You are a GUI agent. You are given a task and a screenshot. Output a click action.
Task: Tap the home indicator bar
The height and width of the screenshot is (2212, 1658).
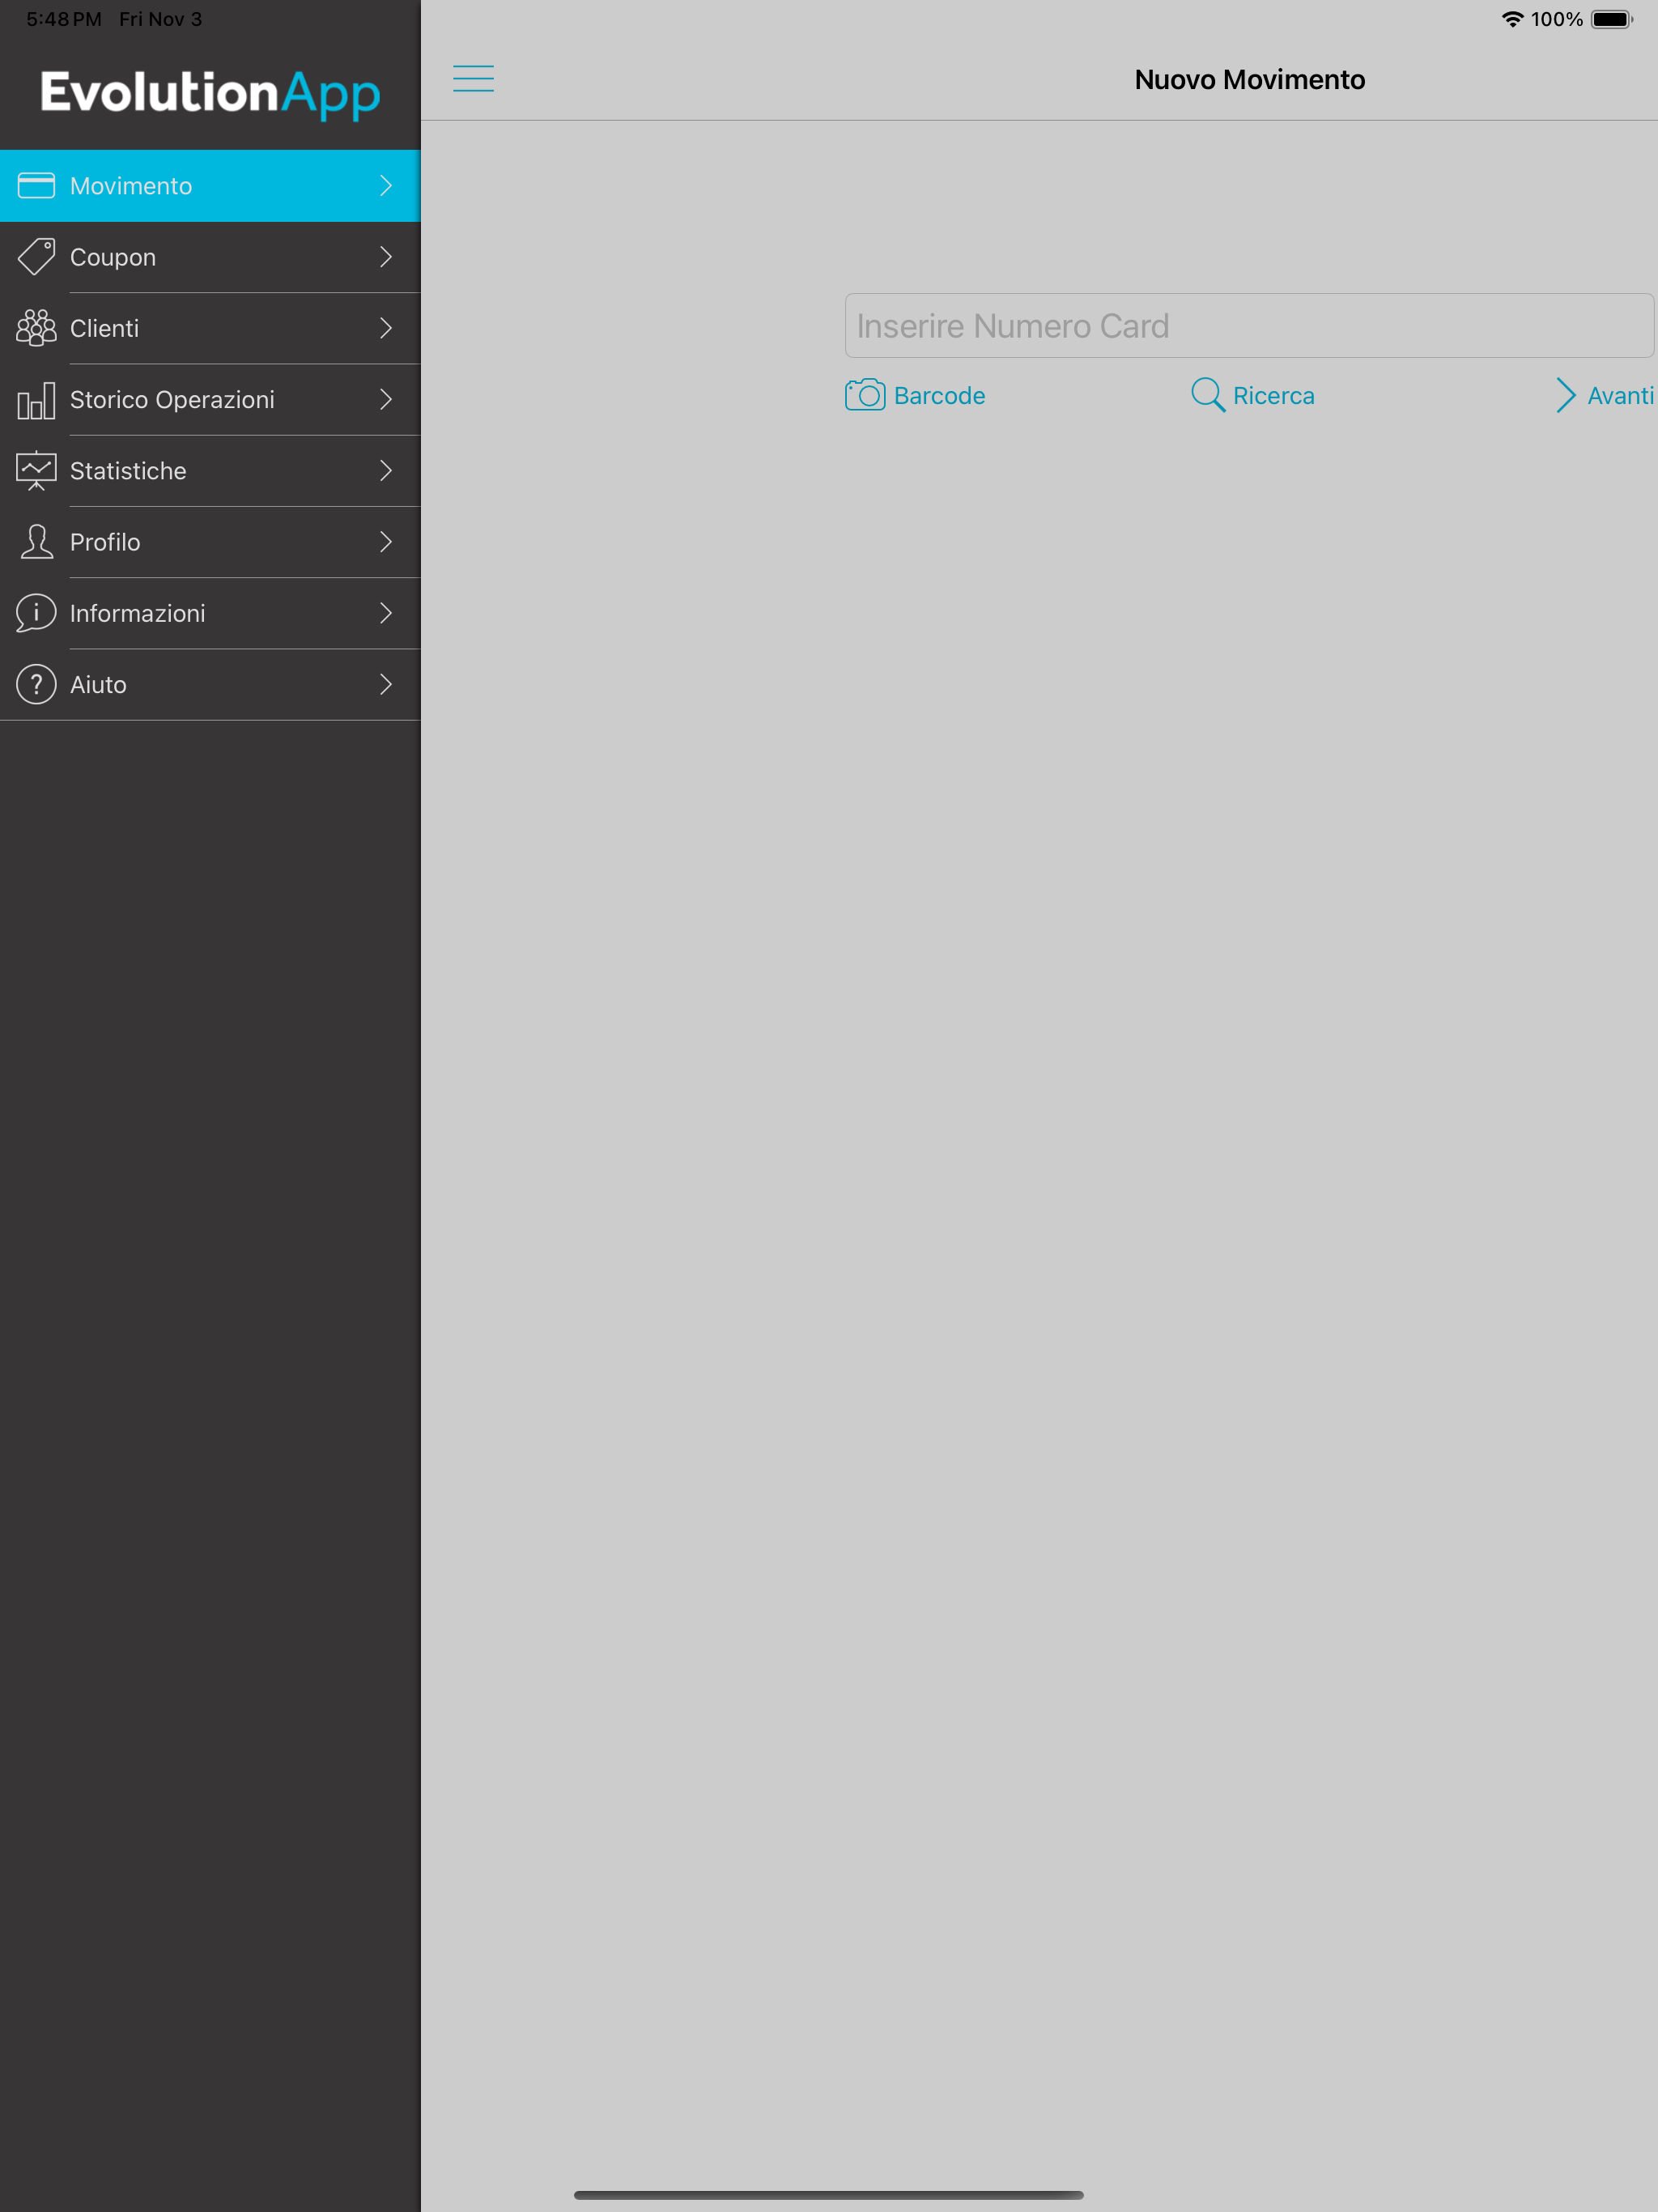click(829, 2195)
